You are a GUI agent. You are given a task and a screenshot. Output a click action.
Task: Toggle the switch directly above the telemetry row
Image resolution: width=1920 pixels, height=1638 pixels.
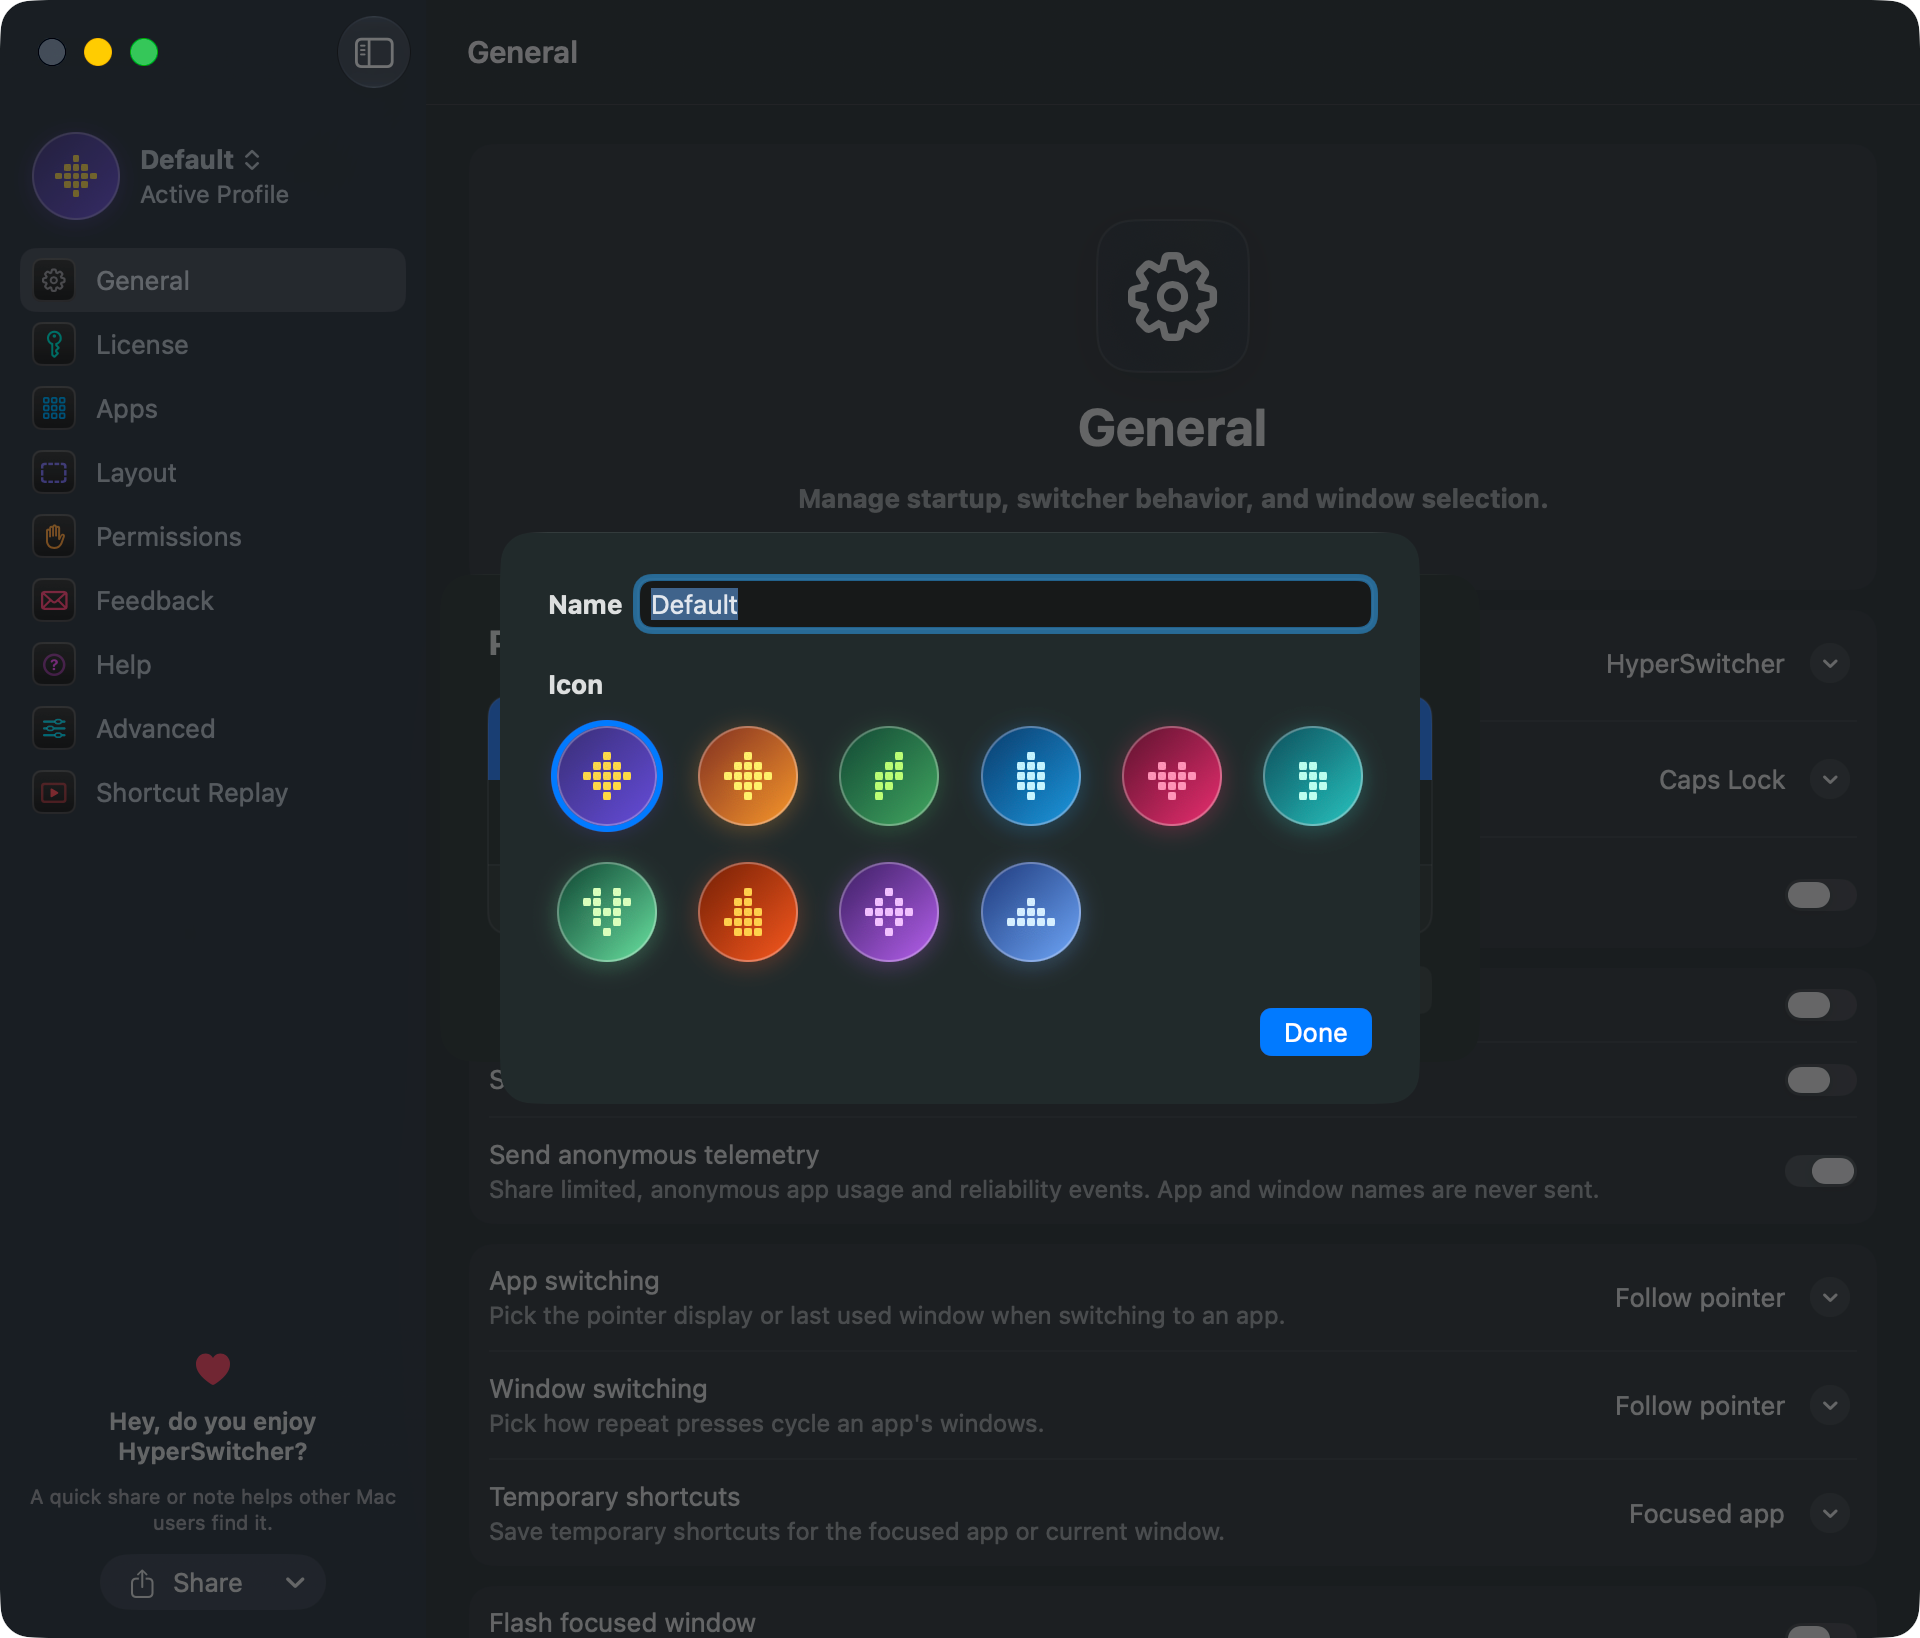[1820, 1080]
